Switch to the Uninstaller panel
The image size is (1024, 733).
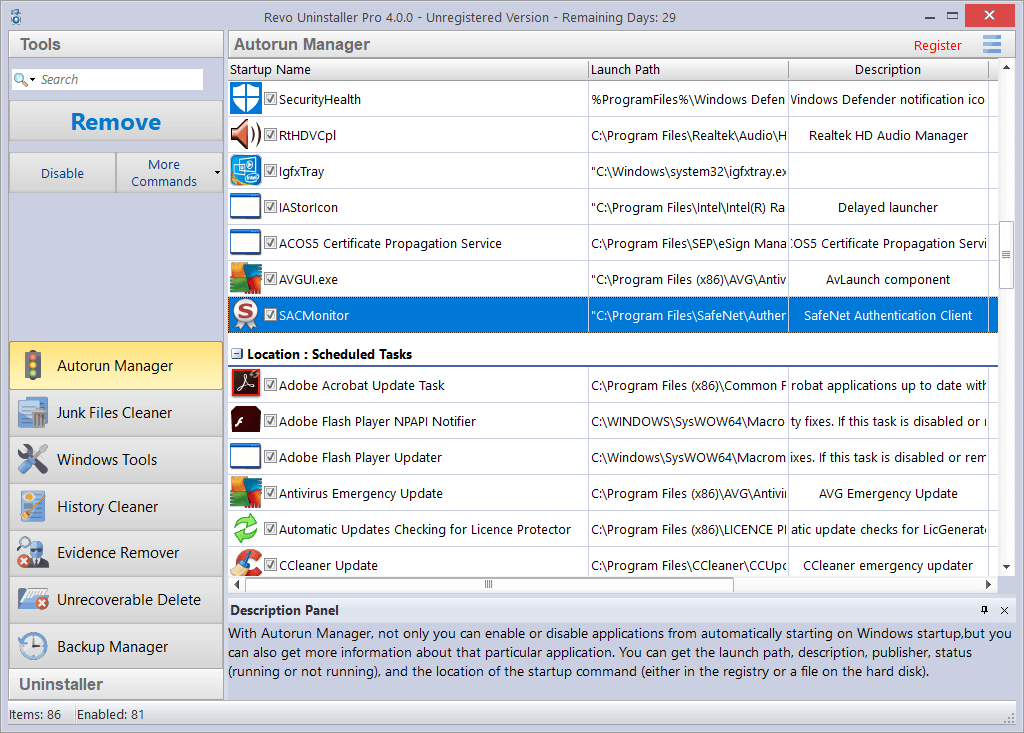pyautogui.click(x=116, y=684)
